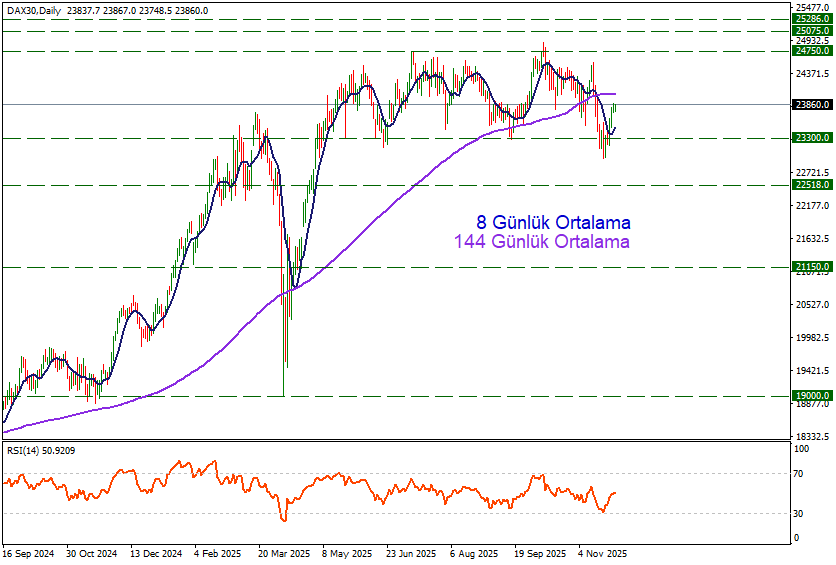Select the 21150.0 horizontal level tag
The image size is (836, 565).
tap(812, 267)
